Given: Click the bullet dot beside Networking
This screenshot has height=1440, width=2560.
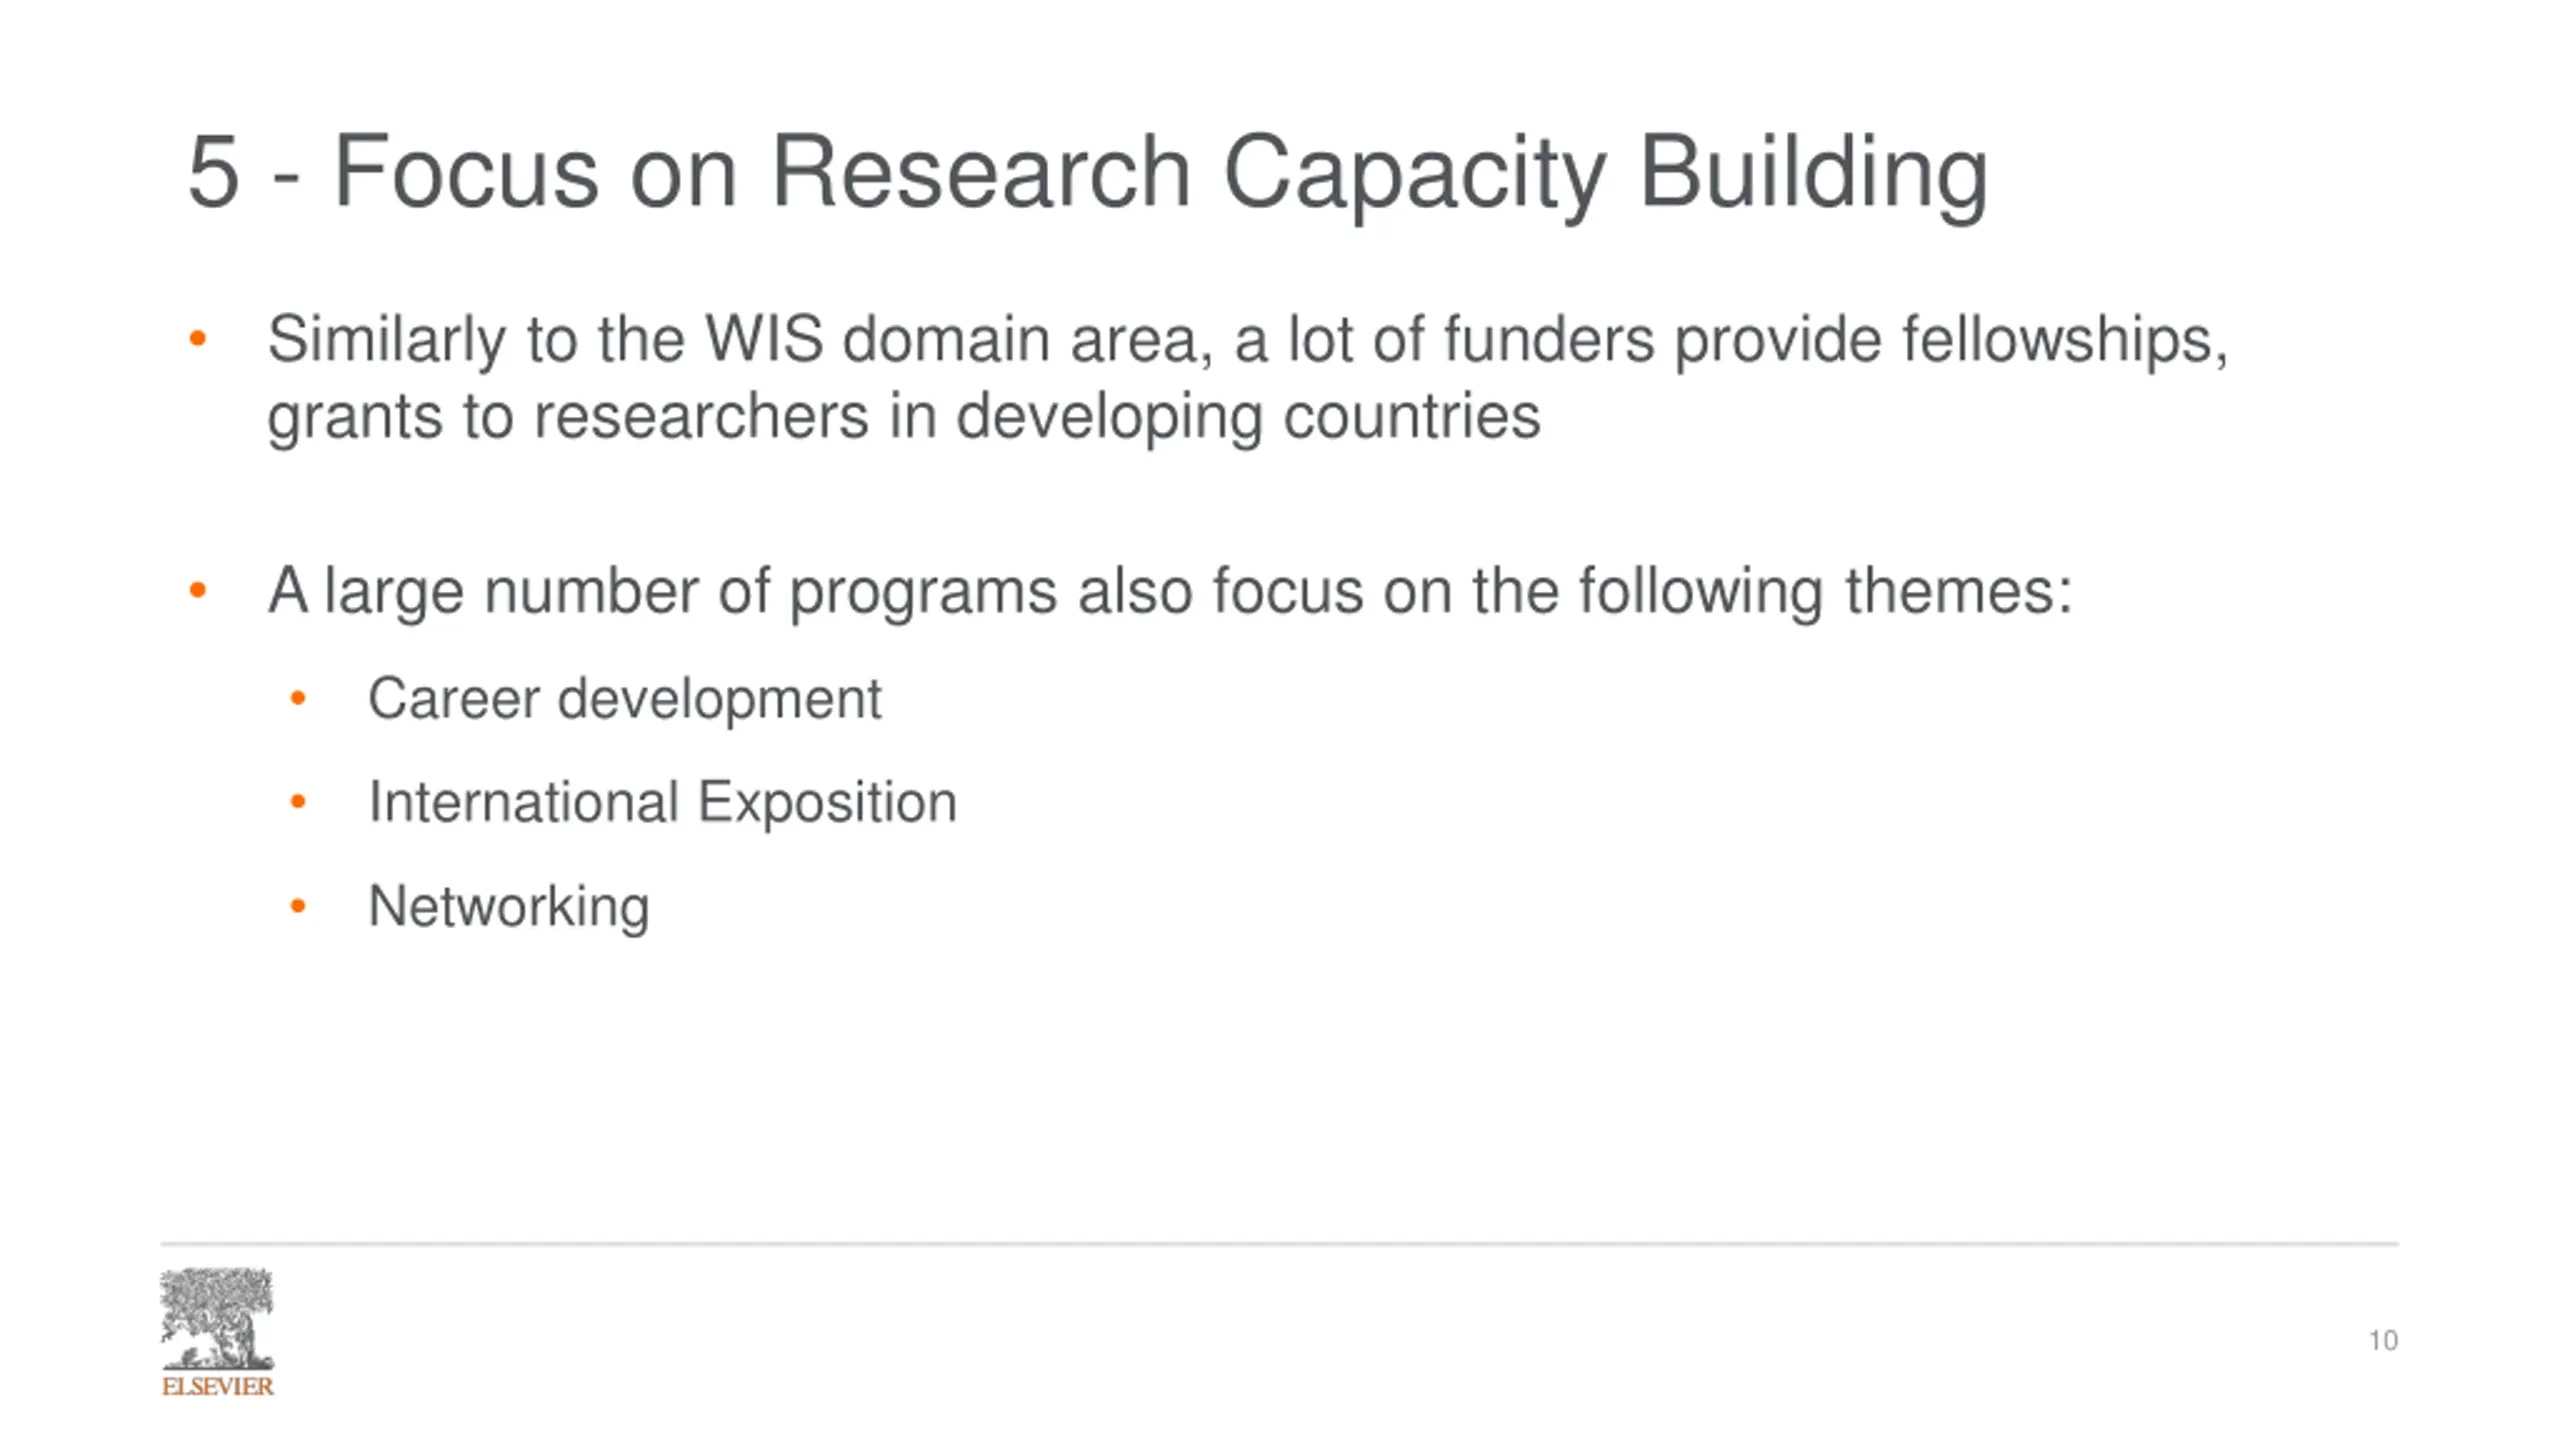Looking at the screenshot, I should (x=297, y=906).
